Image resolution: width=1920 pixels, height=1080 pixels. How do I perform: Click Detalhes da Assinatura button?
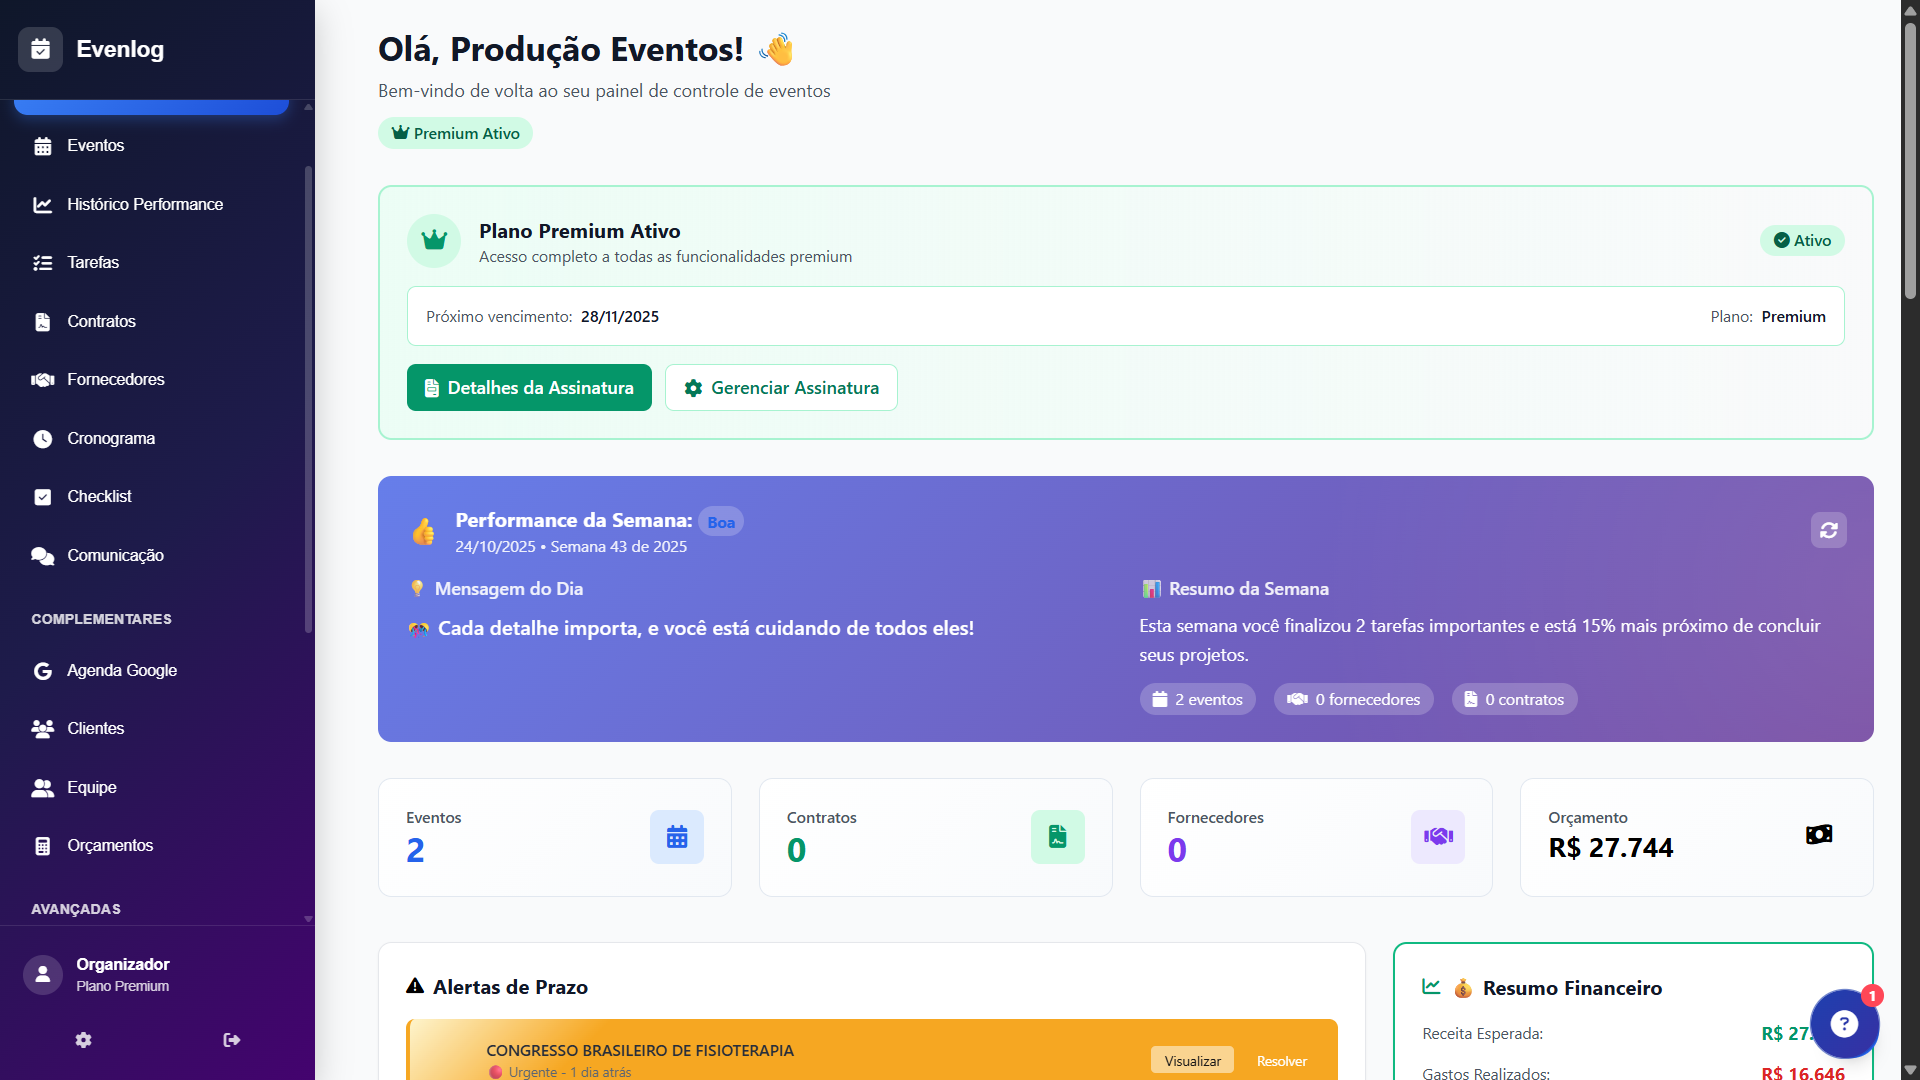pyautogui.click(x=528, y=387)
